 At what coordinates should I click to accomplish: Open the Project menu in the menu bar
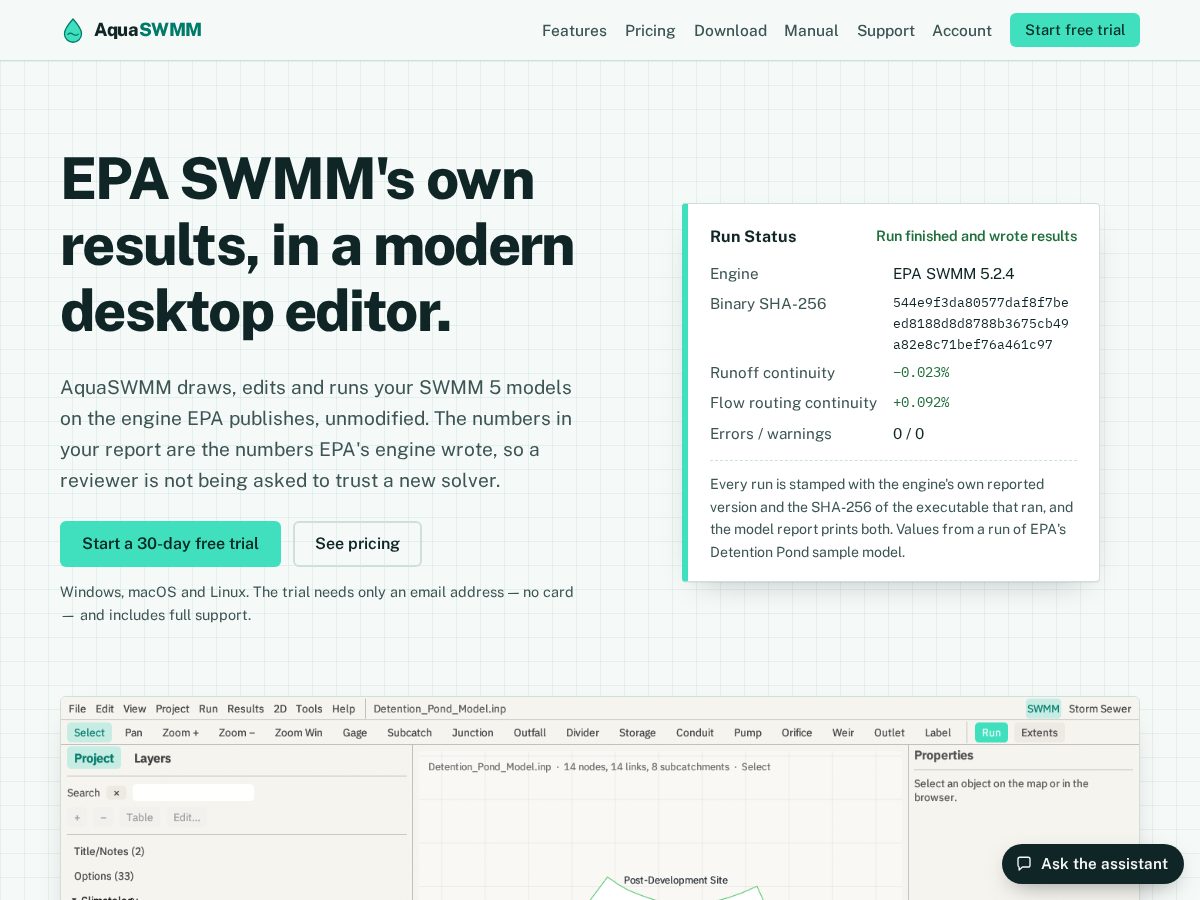click(x=172, y=709)
